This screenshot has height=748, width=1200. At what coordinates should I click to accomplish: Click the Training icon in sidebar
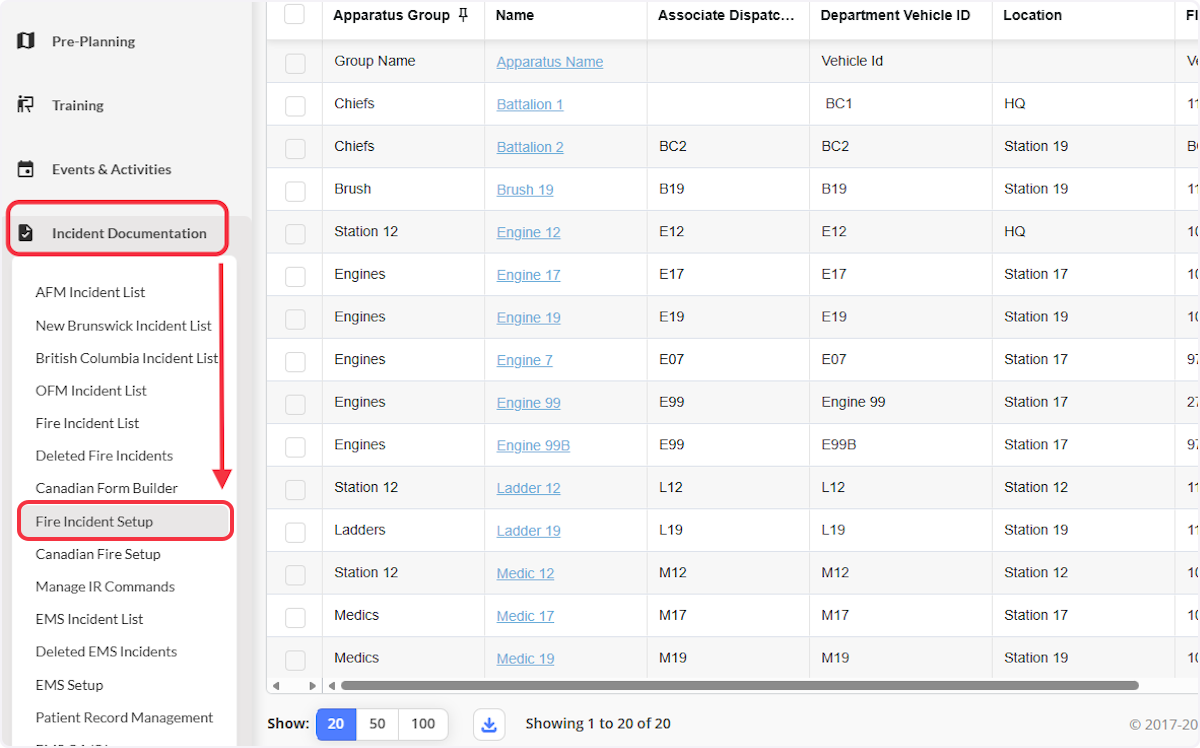click(26, 105)
